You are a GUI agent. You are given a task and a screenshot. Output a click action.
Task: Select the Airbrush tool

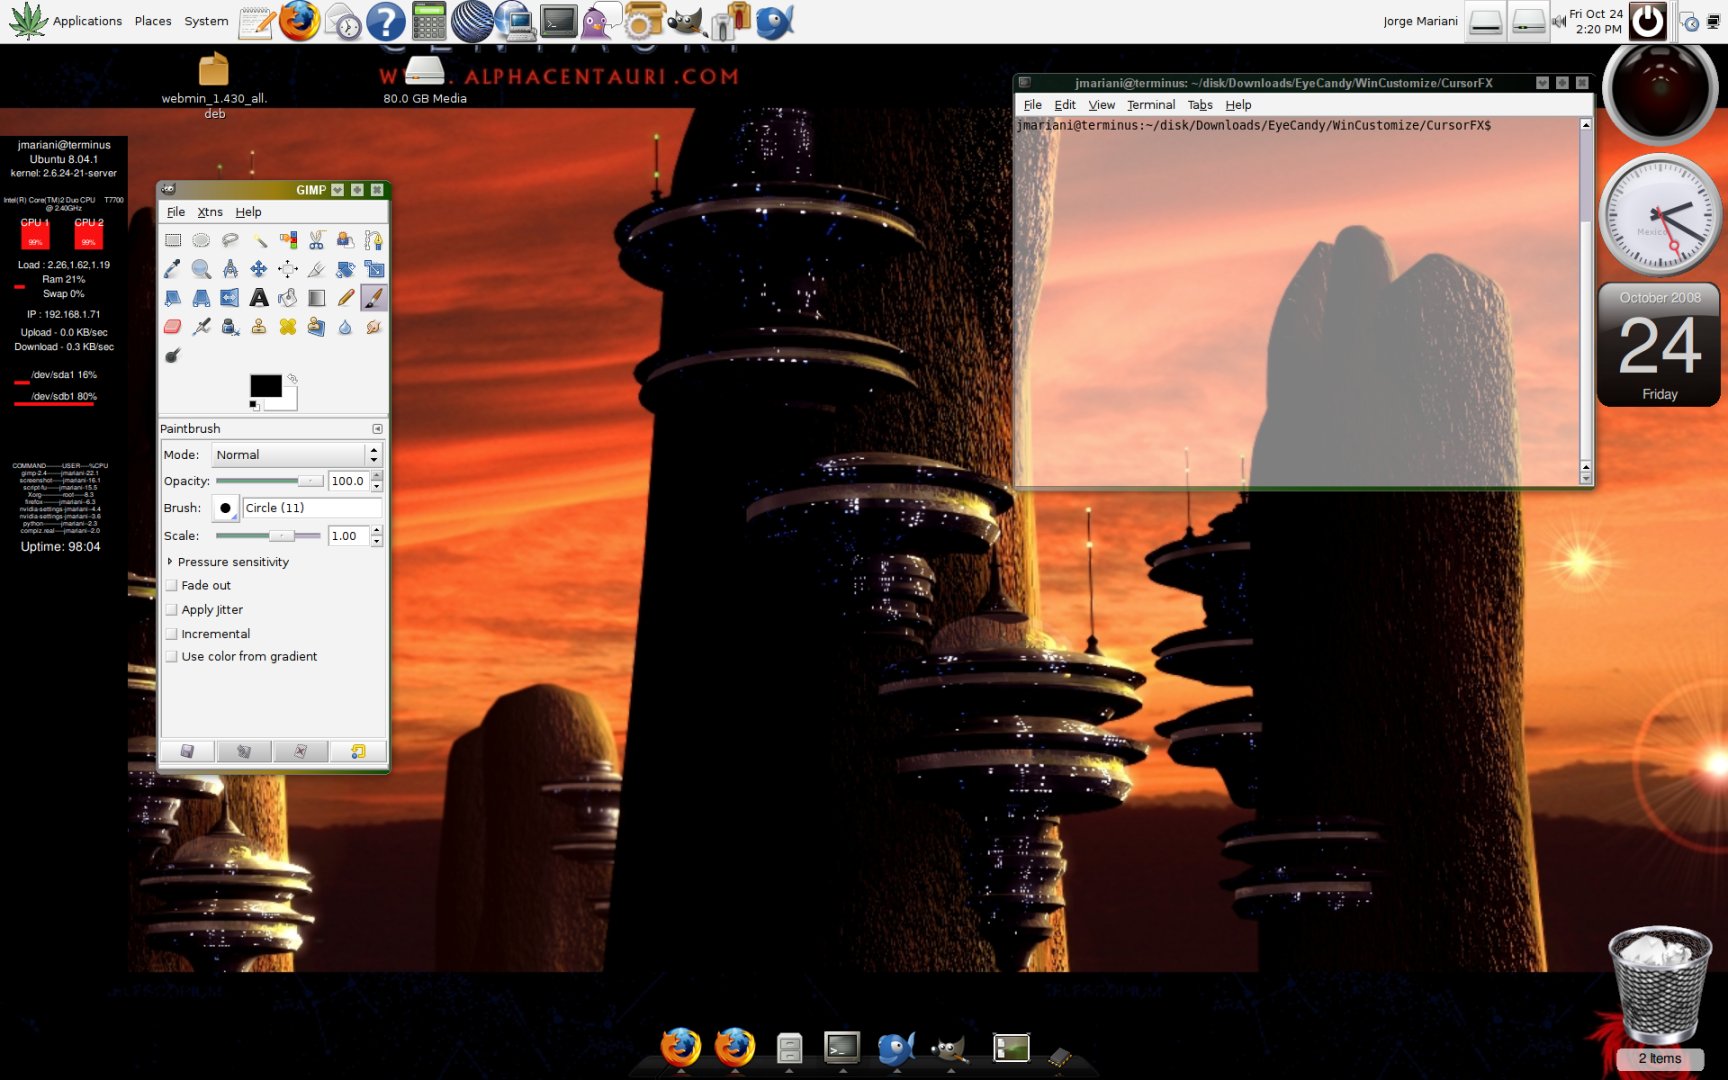[x=201, y=327]
